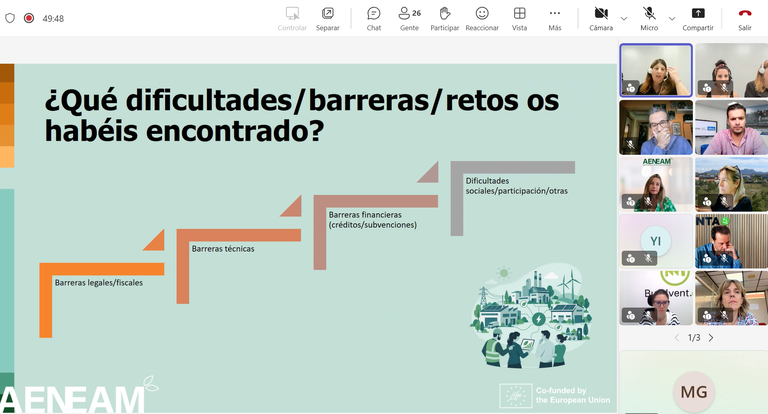Click the 'Barreras técnicas' label
Screen dimensions: 768x414
(223, 249)
